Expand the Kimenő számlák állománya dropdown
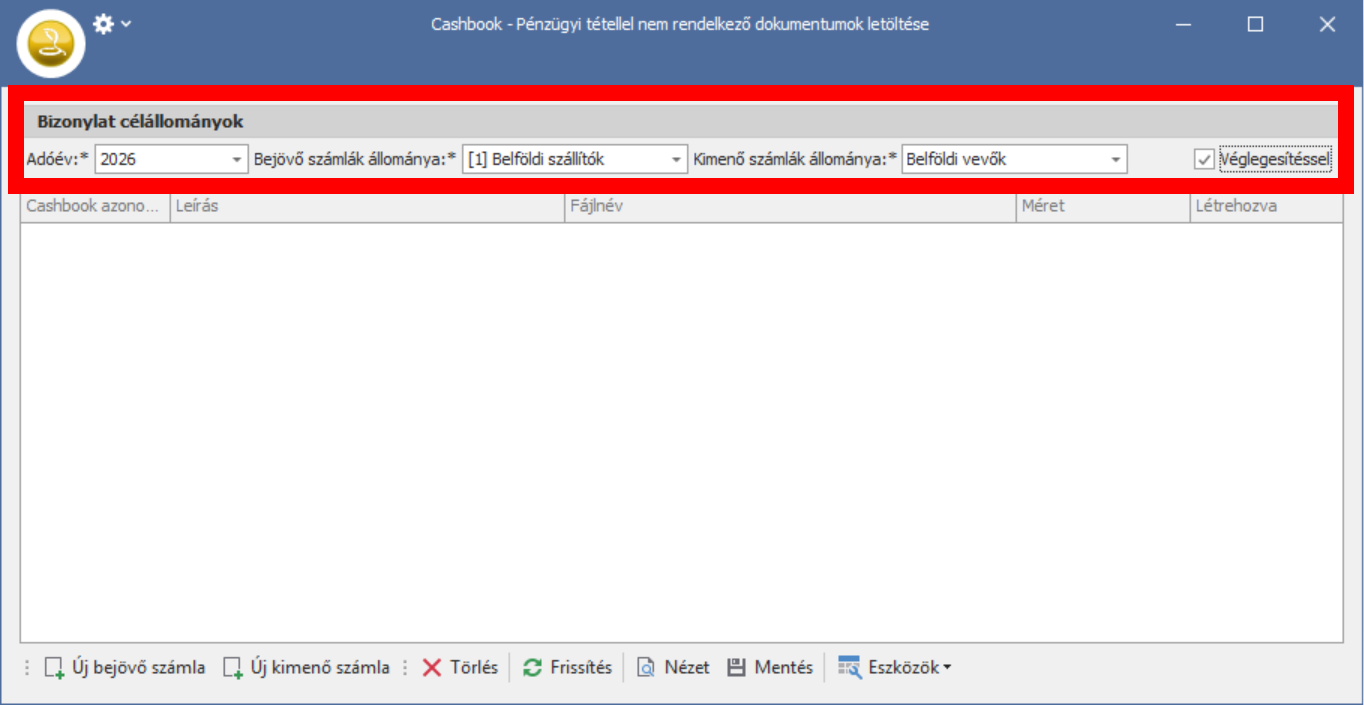 [1116, 160]
